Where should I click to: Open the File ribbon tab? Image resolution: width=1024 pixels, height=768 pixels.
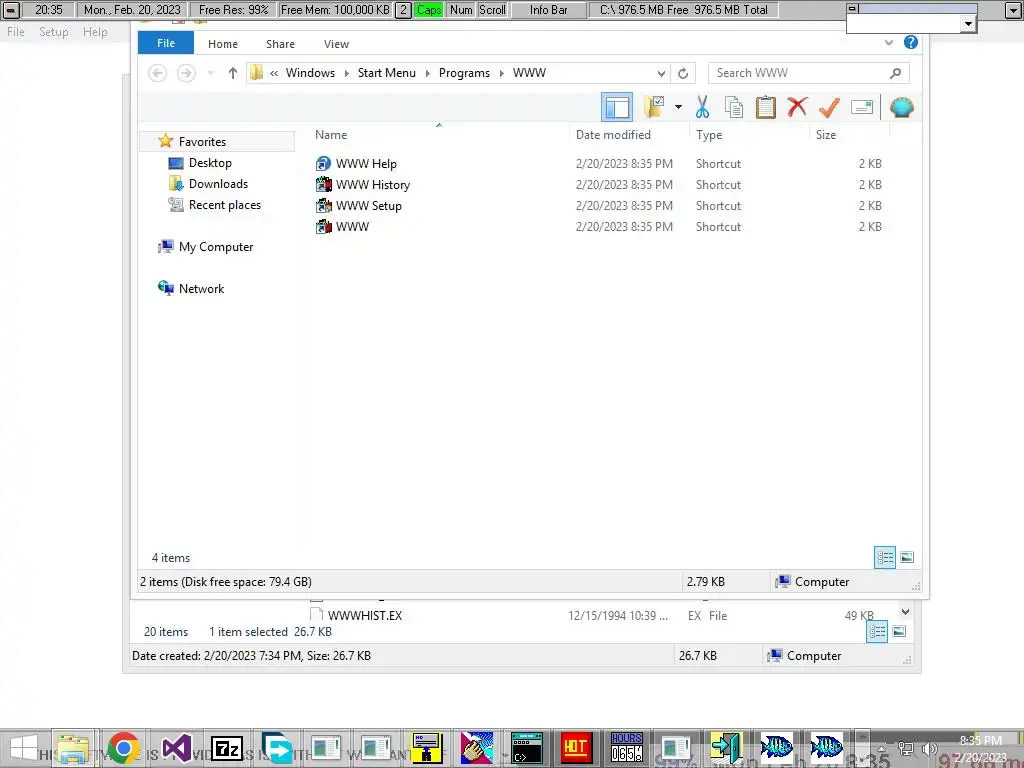point(166,43)
